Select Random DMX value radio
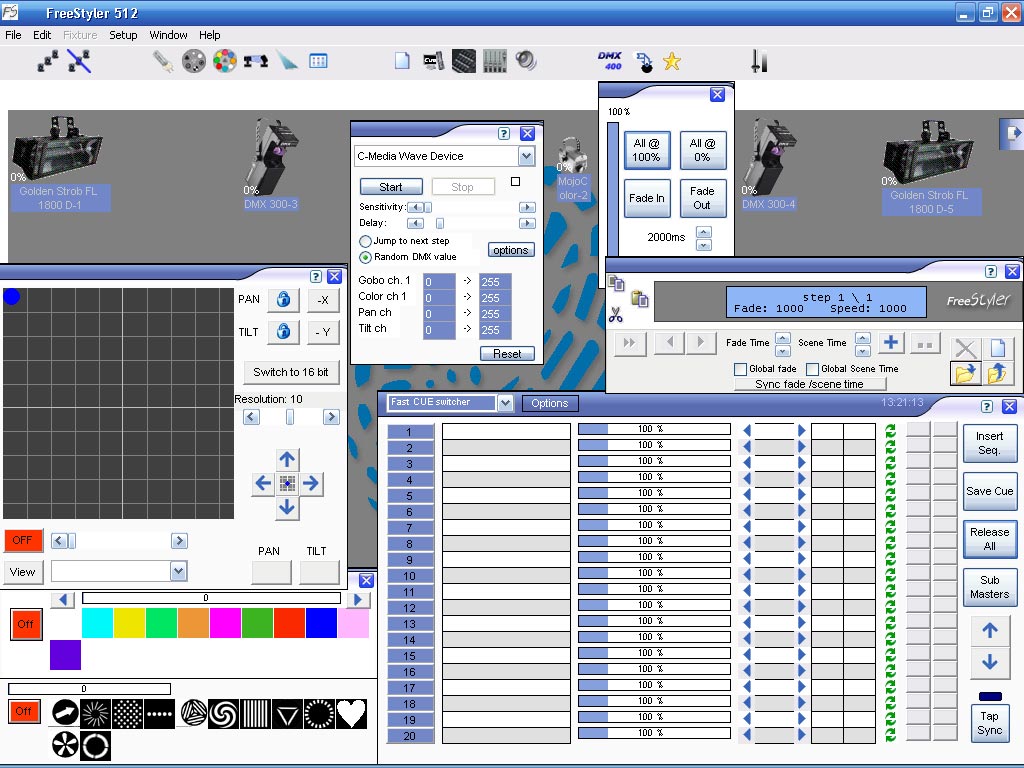 (366, 257)
